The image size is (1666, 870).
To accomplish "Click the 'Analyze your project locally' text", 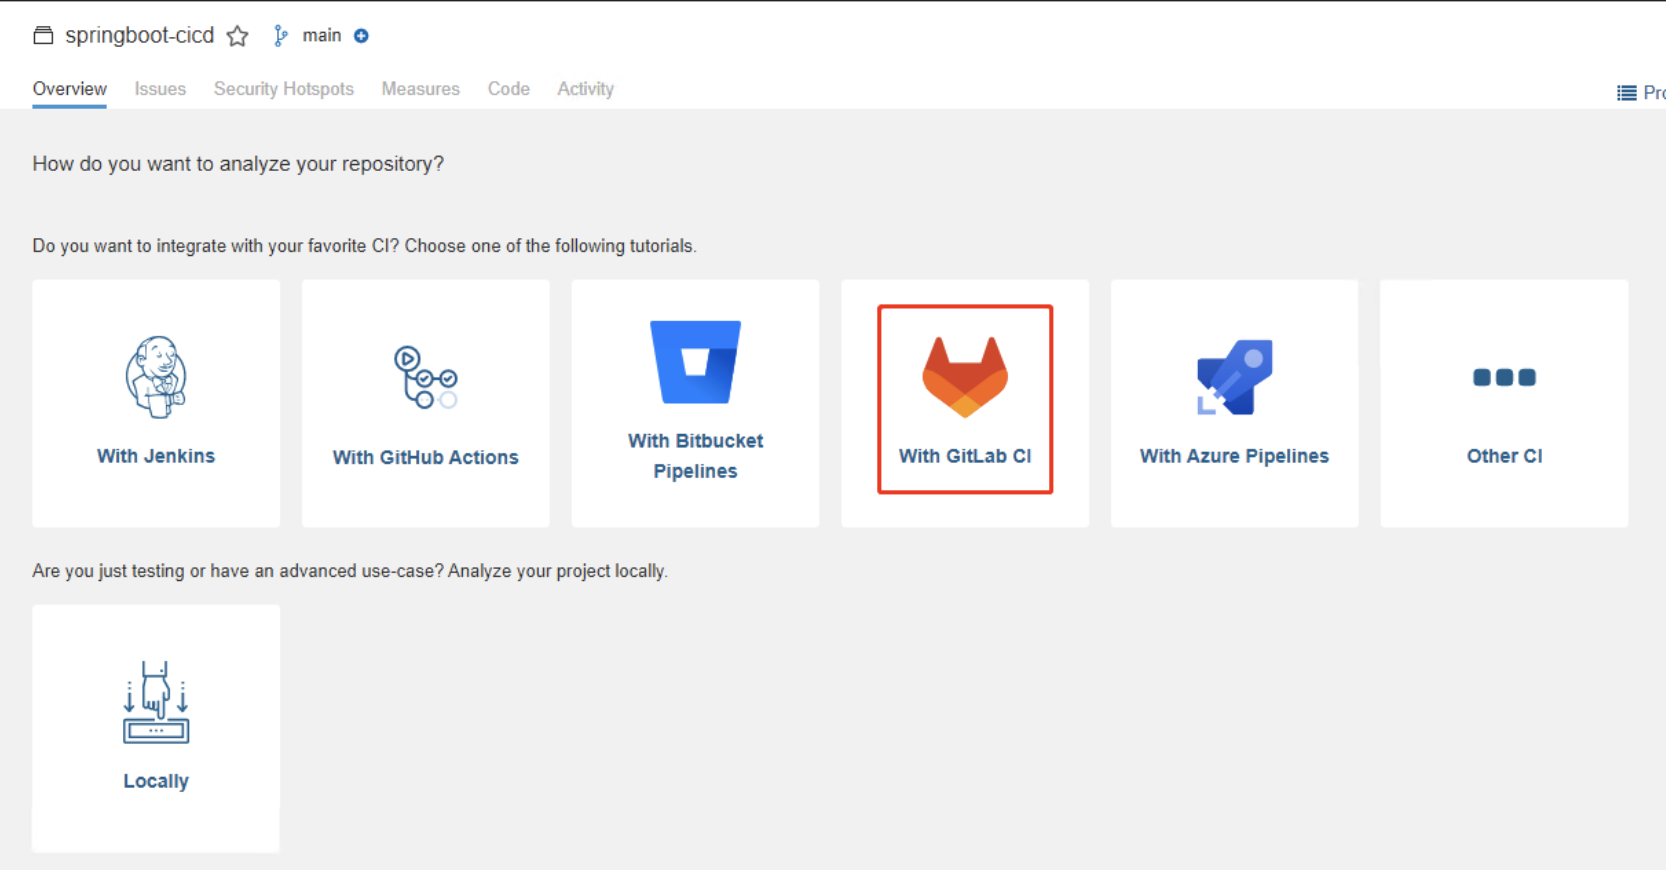I will pos(557,571).
